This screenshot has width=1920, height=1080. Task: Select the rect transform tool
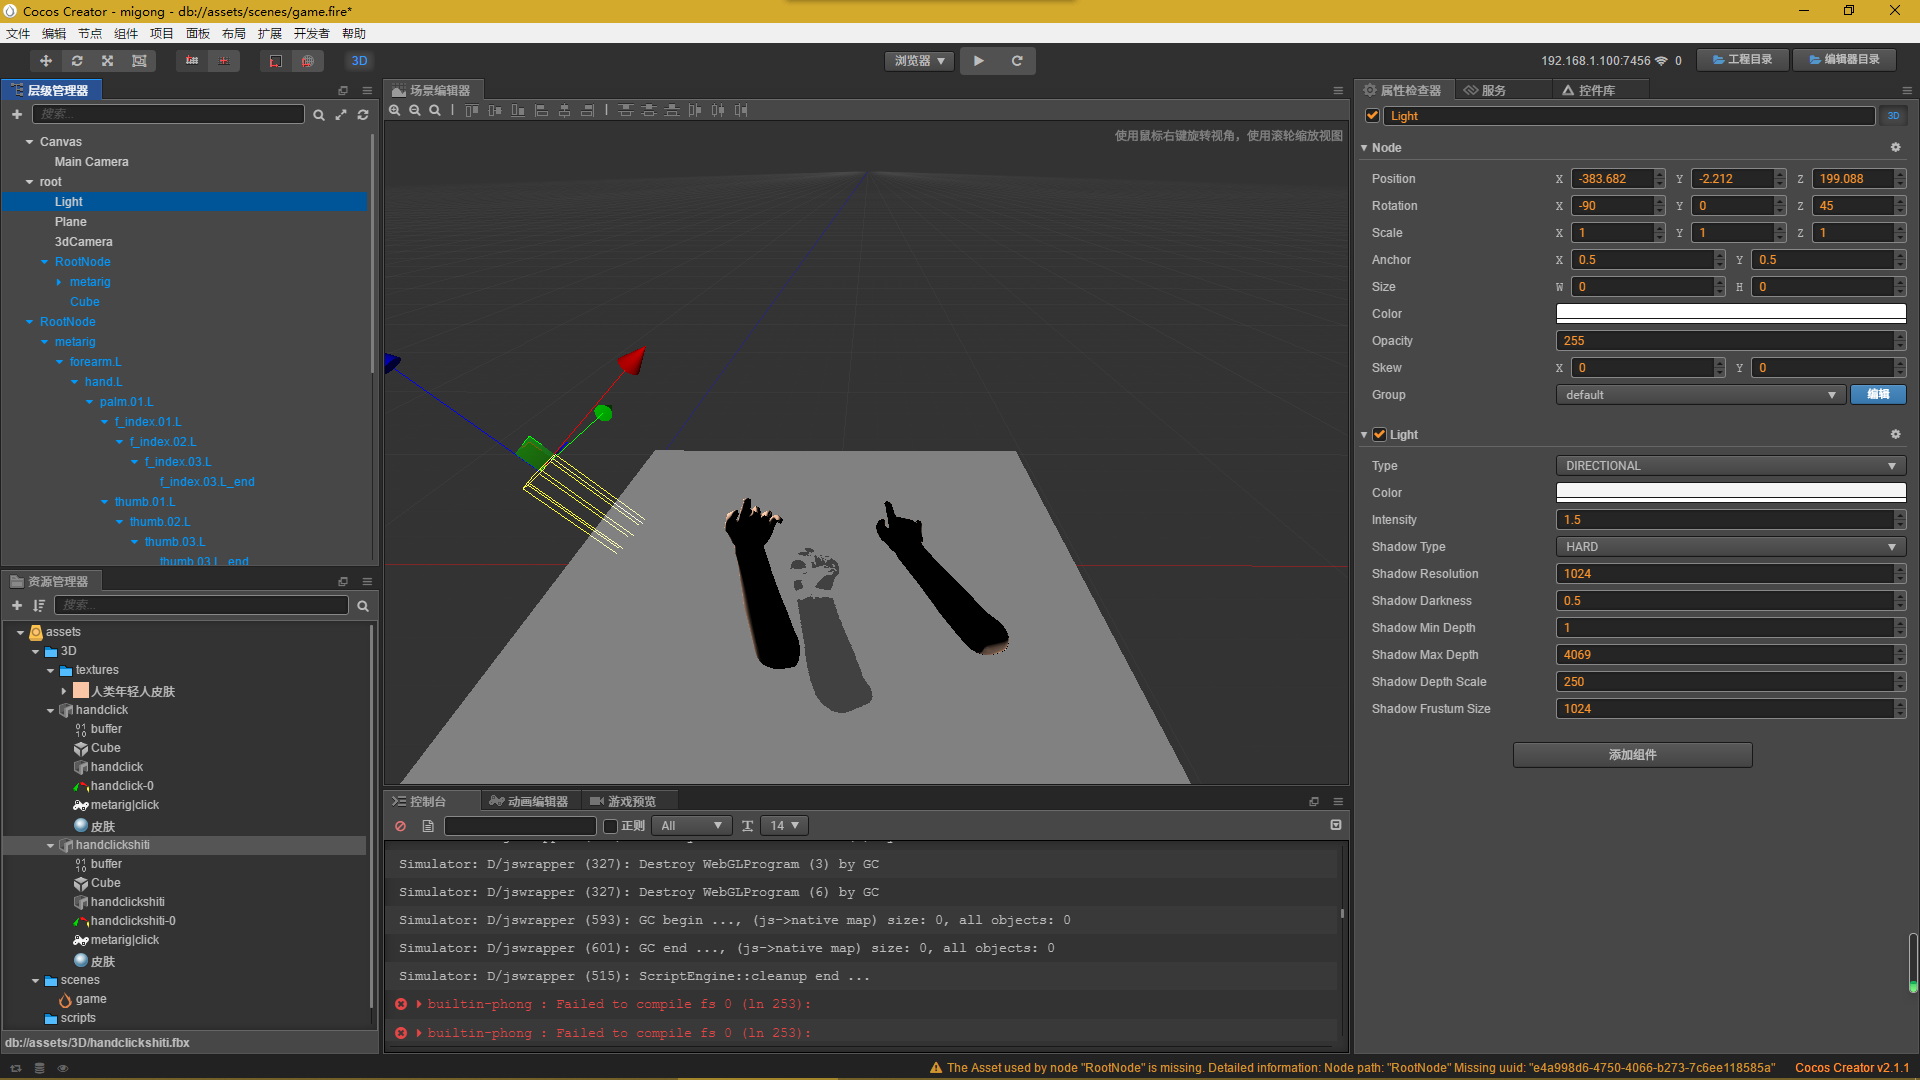tap(139, 61)
